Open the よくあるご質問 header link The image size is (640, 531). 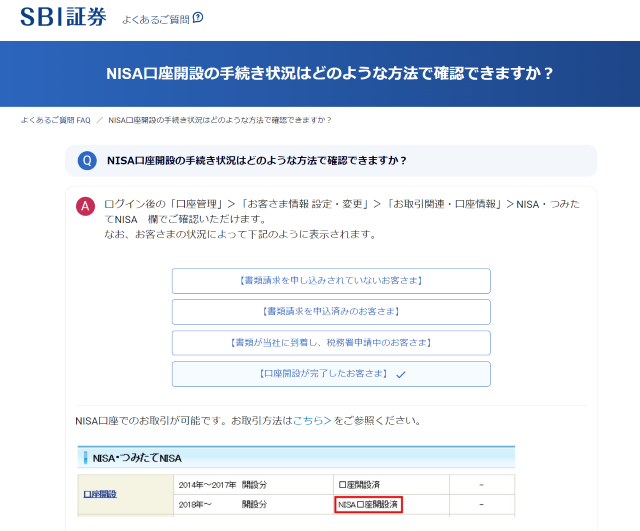click(155, 19)
